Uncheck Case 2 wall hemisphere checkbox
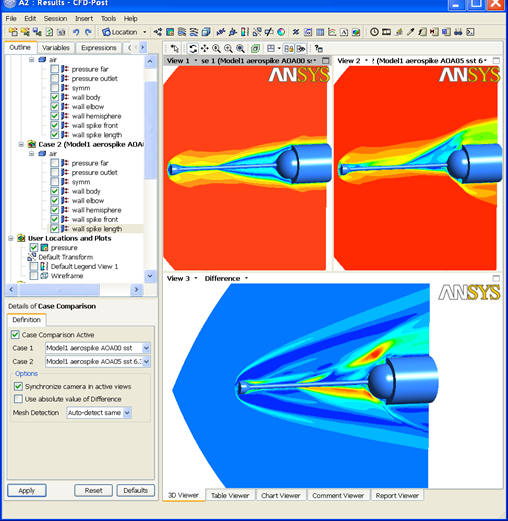This screenshot has width=508, height=521. click(55, 210)
